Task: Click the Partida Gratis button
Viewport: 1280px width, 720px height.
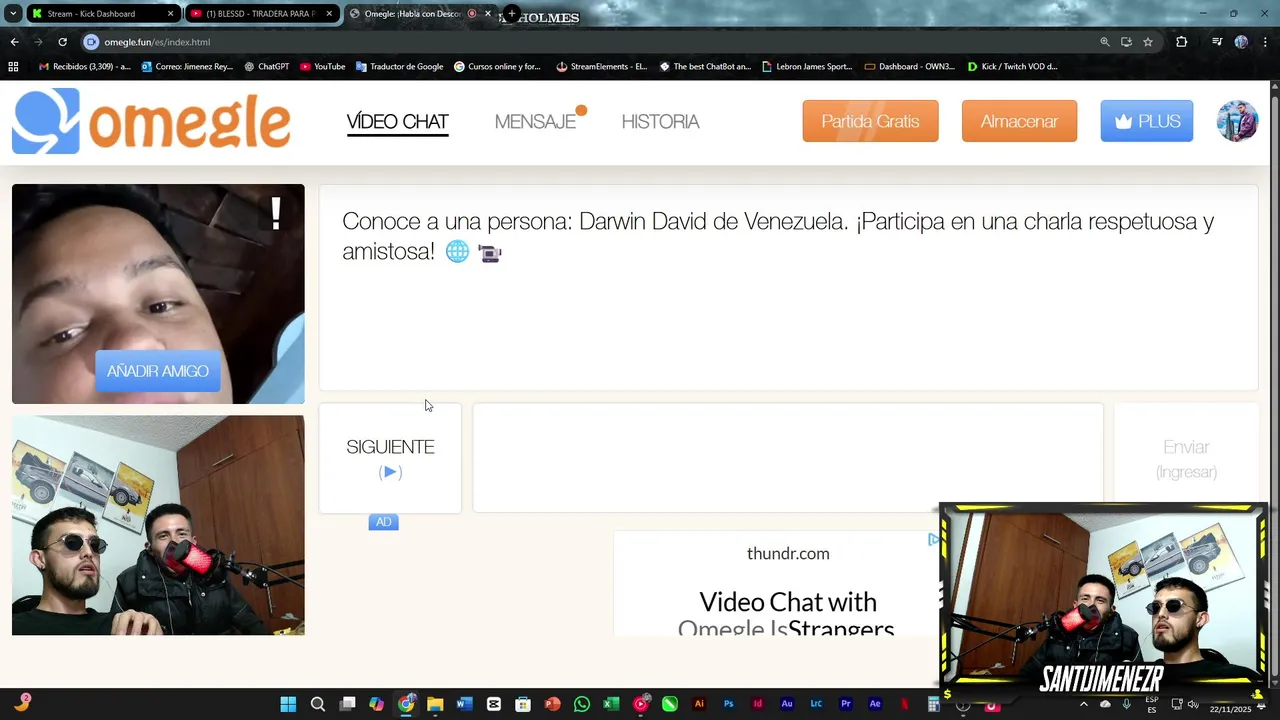Action: pyautogui.click(x=870, y=121)
